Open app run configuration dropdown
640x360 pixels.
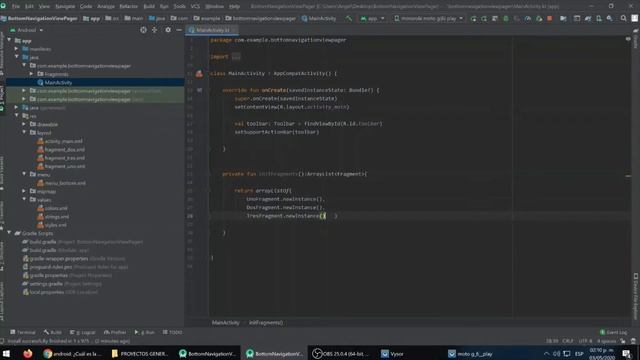(x=372, y=18)
